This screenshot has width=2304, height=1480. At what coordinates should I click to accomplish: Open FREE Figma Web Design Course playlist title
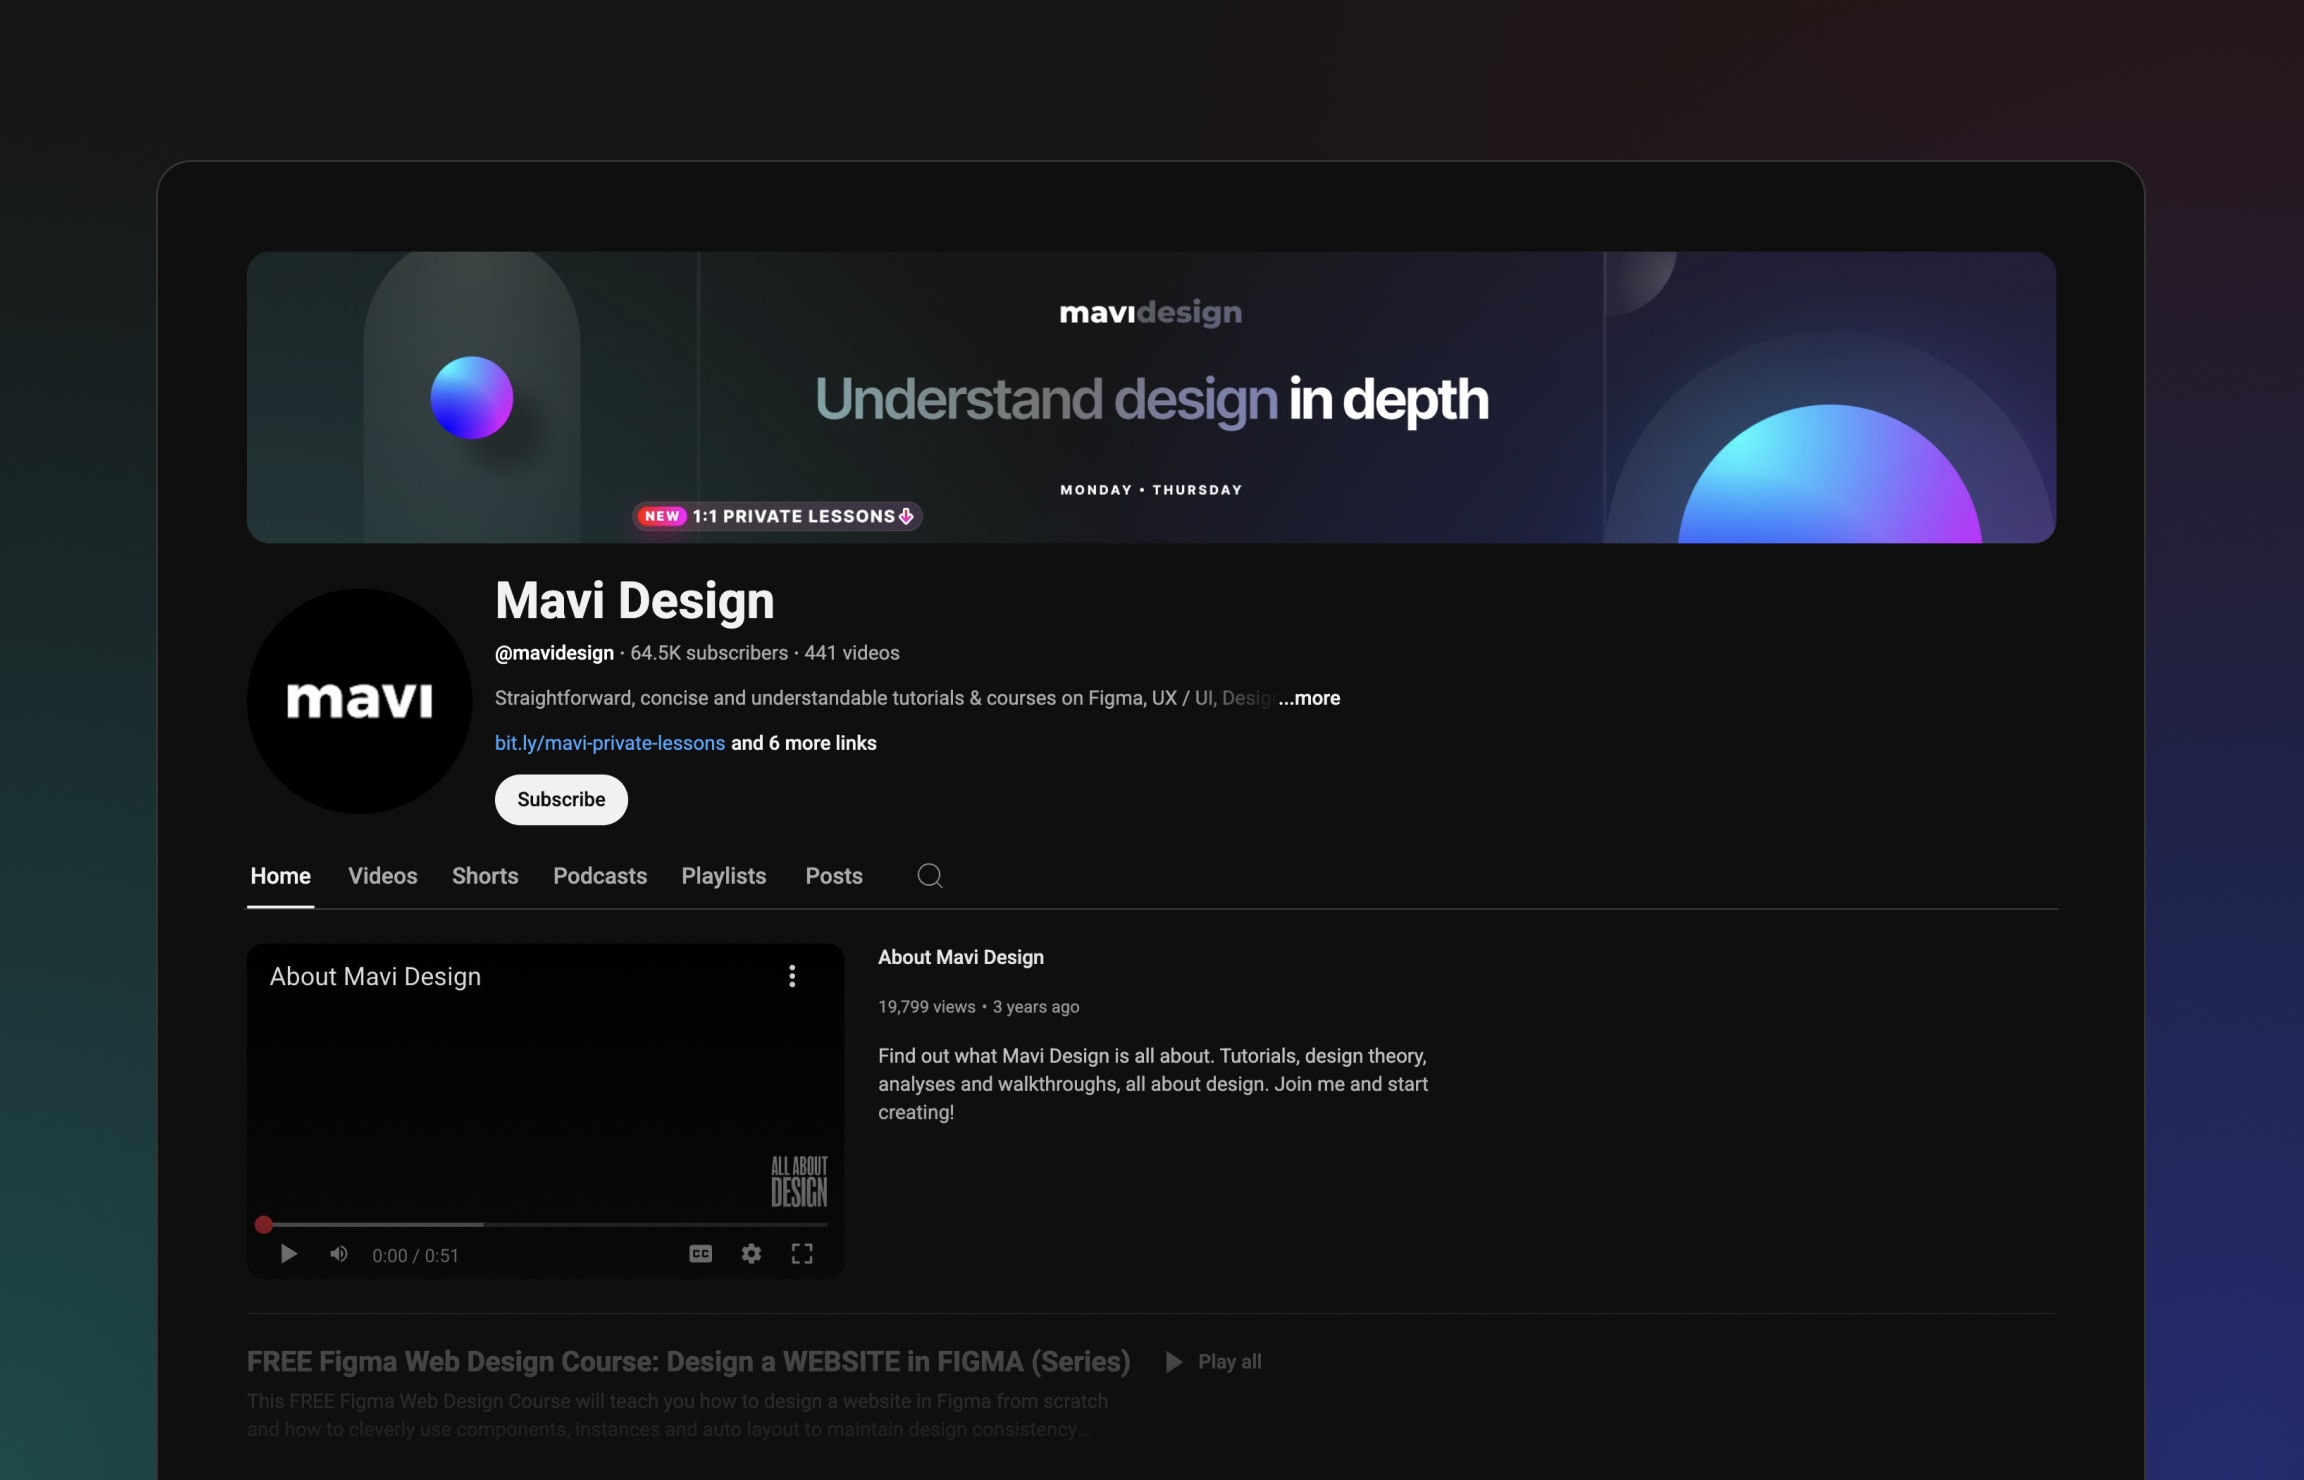tap(688, 1362)
